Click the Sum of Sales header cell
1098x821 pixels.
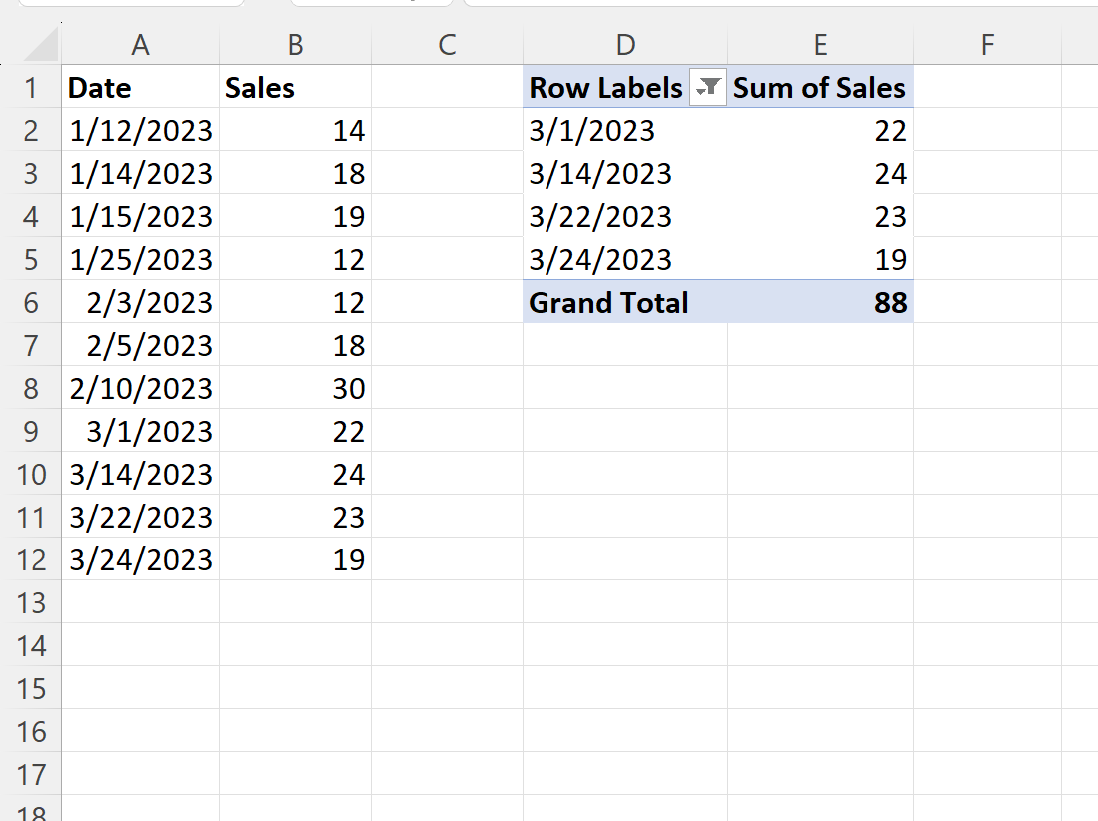[820, 88]
